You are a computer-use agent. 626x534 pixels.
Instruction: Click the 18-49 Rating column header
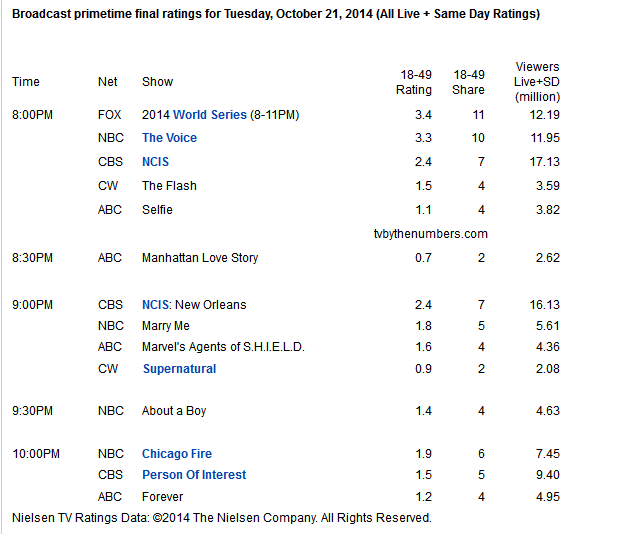coord(414,82)
